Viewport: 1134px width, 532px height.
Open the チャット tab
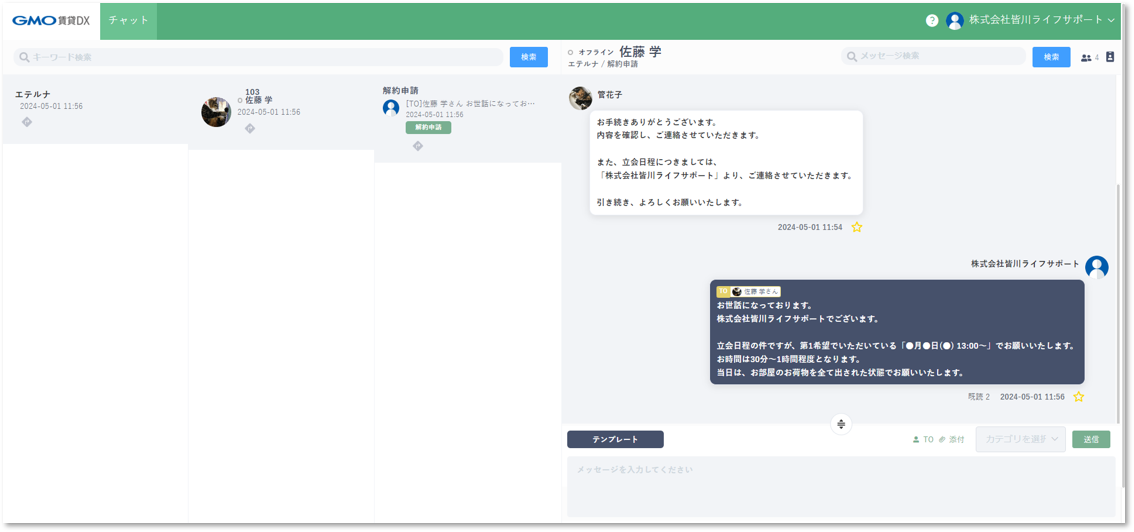[x=129, y=21]
